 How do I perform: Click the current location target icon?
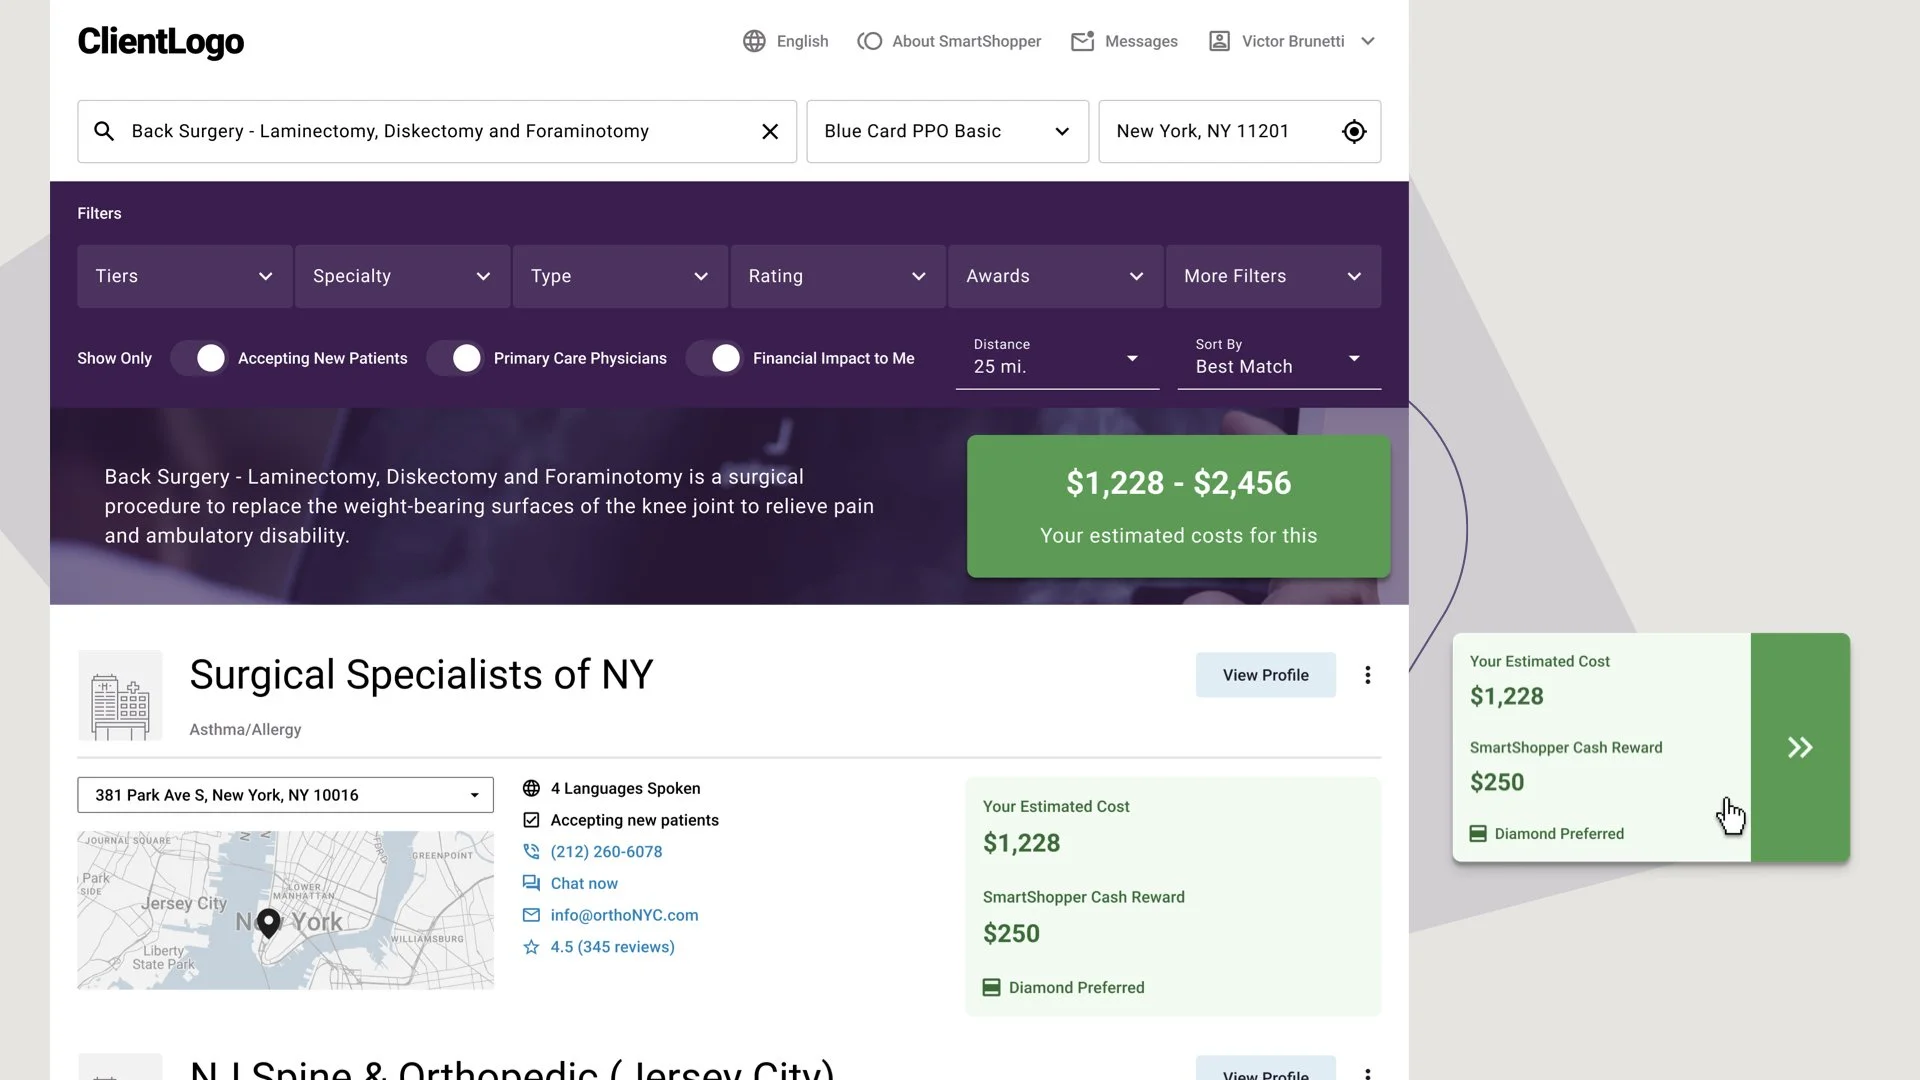[1354, 131]
